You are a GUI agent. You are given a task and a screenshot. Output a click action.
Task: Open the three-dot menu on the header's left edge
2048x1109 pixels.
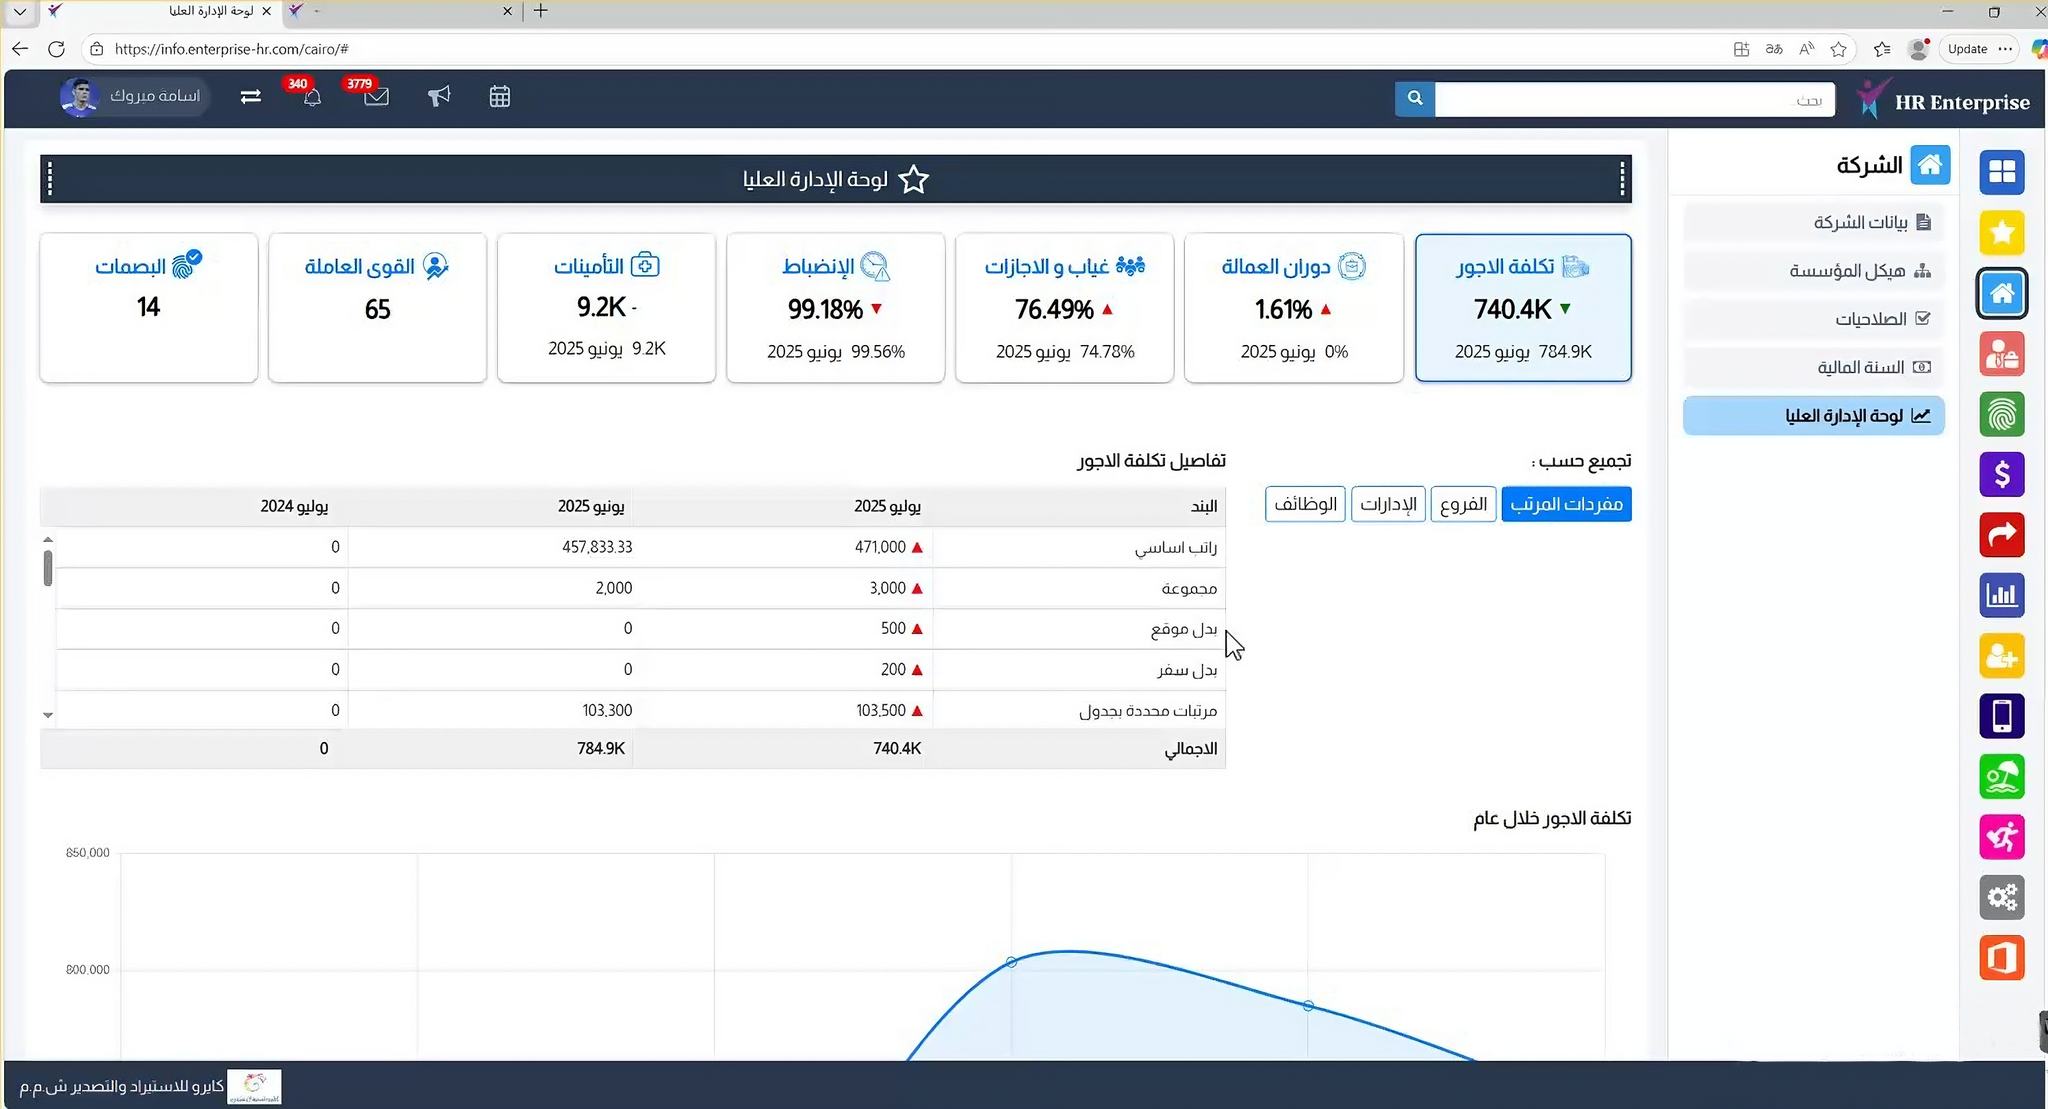(x=49, y=178)
